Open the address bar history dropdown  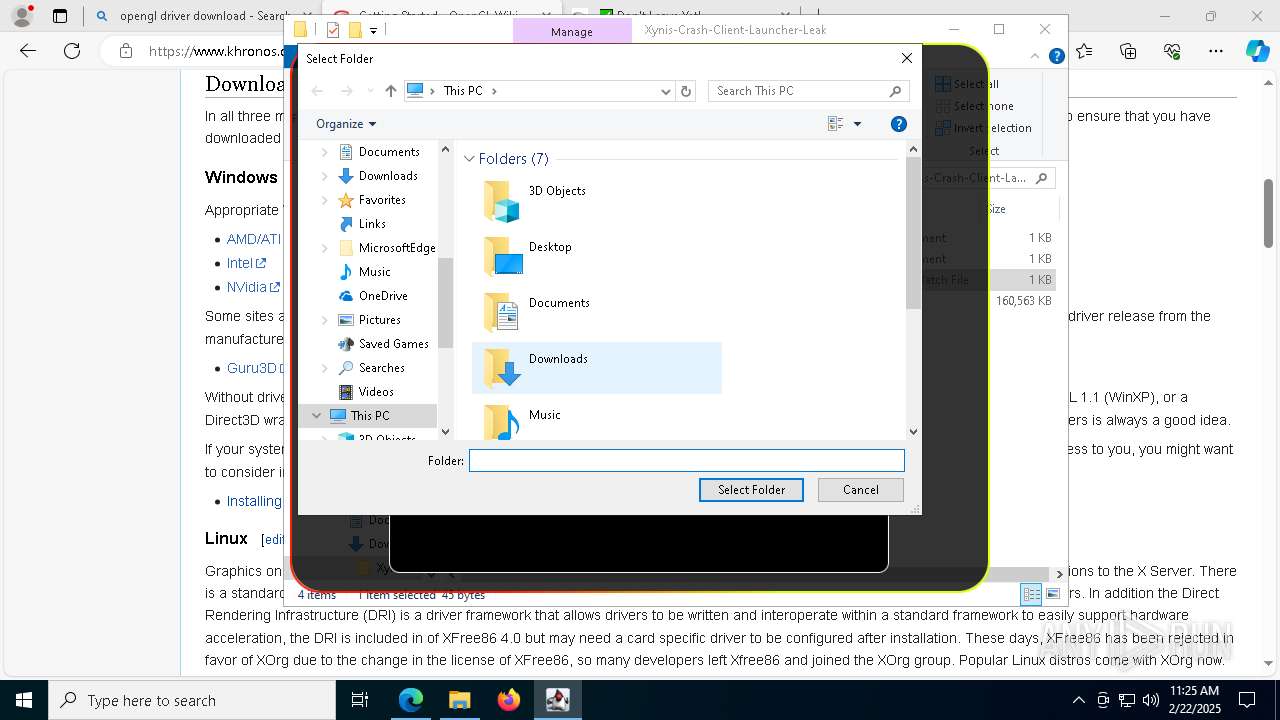point(665,91)
